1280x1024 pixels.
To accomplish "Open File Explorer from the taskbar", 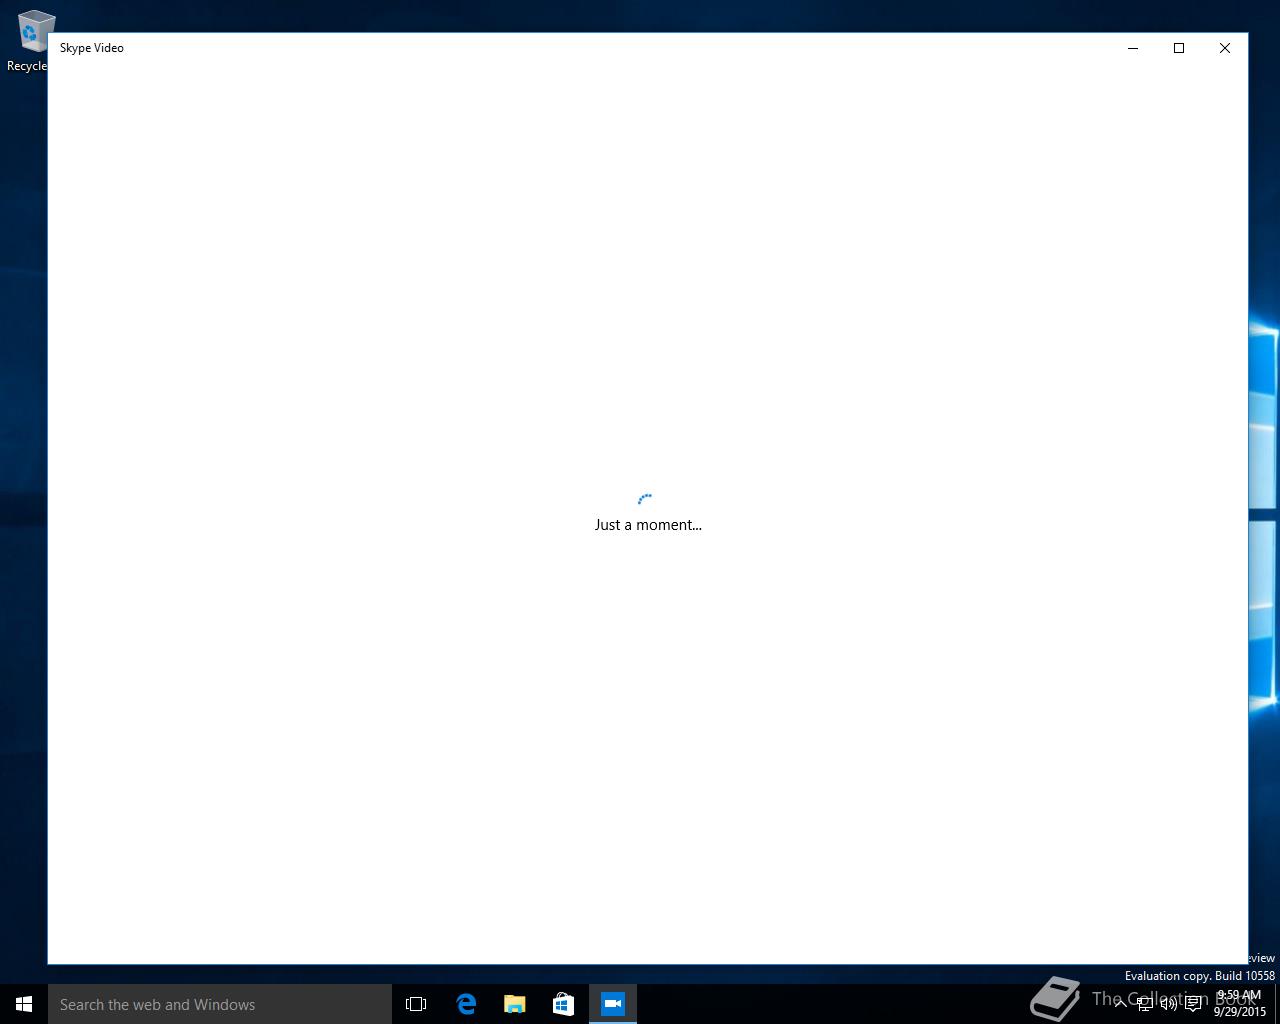I will 515,1004.
